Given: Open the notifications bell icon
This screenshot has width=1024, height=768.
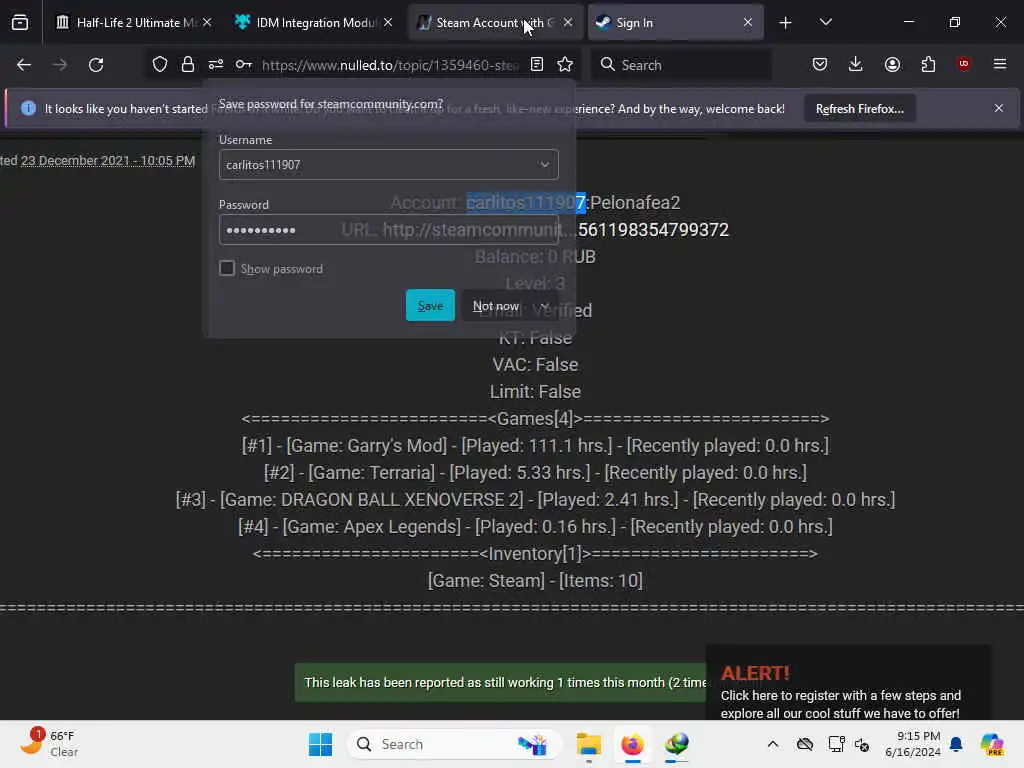Looking at the screenshot, I should coord(956,744).
